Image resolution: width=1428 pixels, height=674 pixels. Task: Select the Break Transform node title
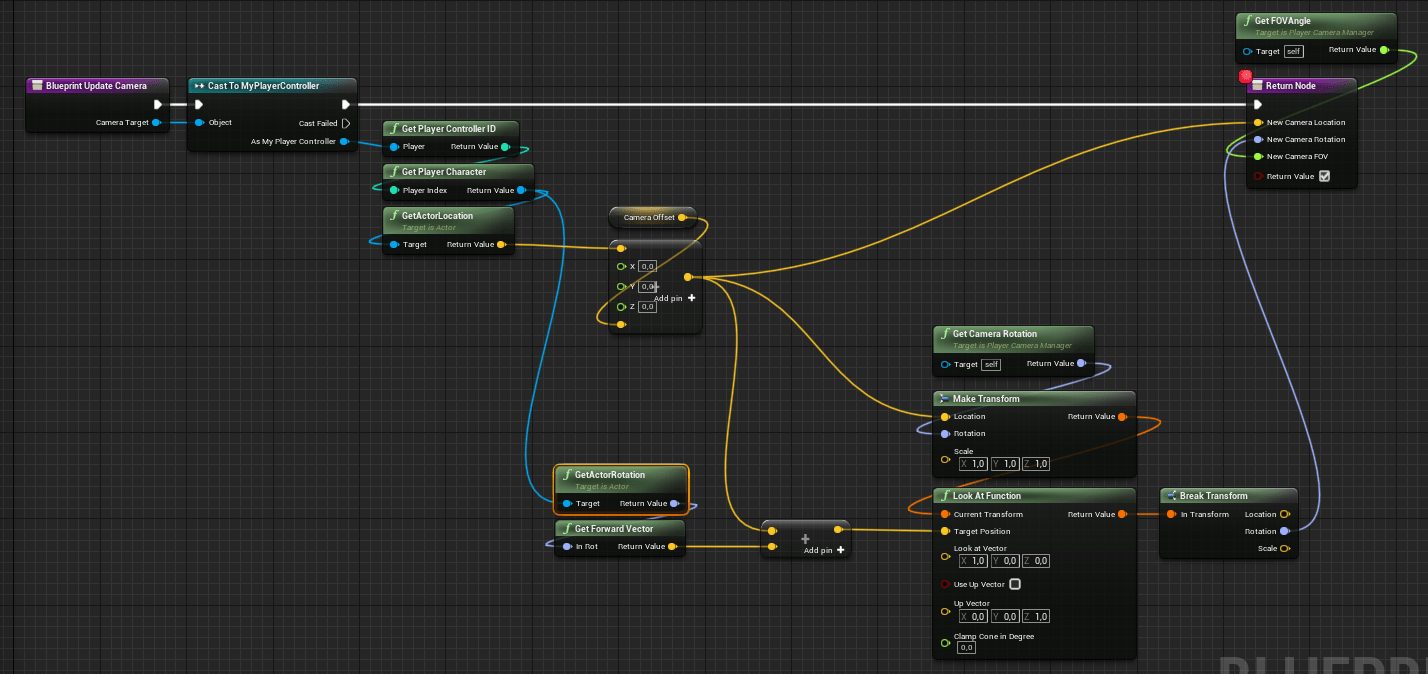click(x=1214, y=496)
